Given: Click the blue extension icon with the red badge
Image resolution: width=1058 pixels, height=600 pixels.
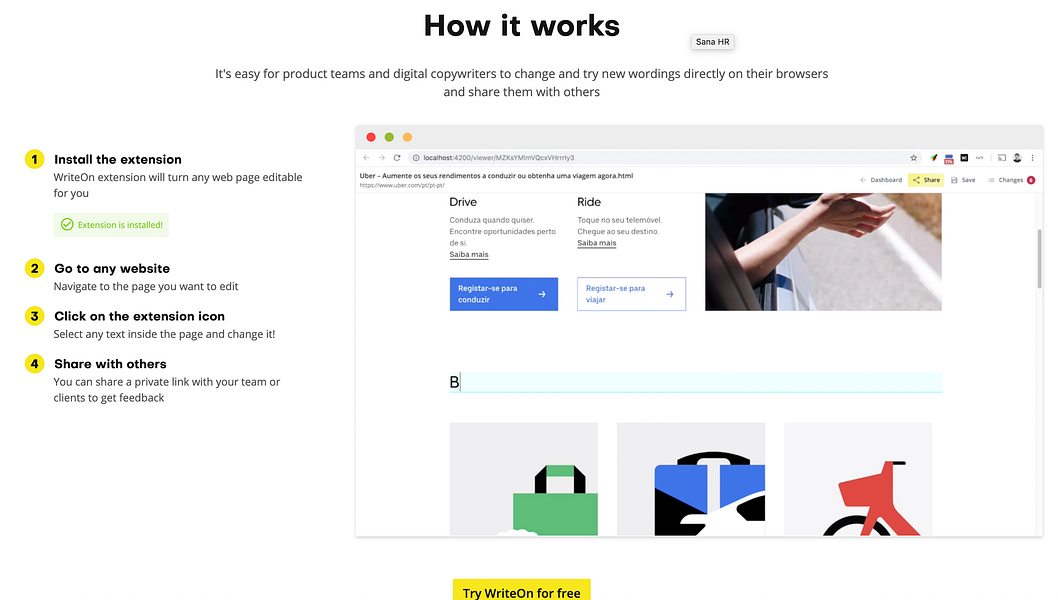Looking at the screenshot, I should [949, 159].
